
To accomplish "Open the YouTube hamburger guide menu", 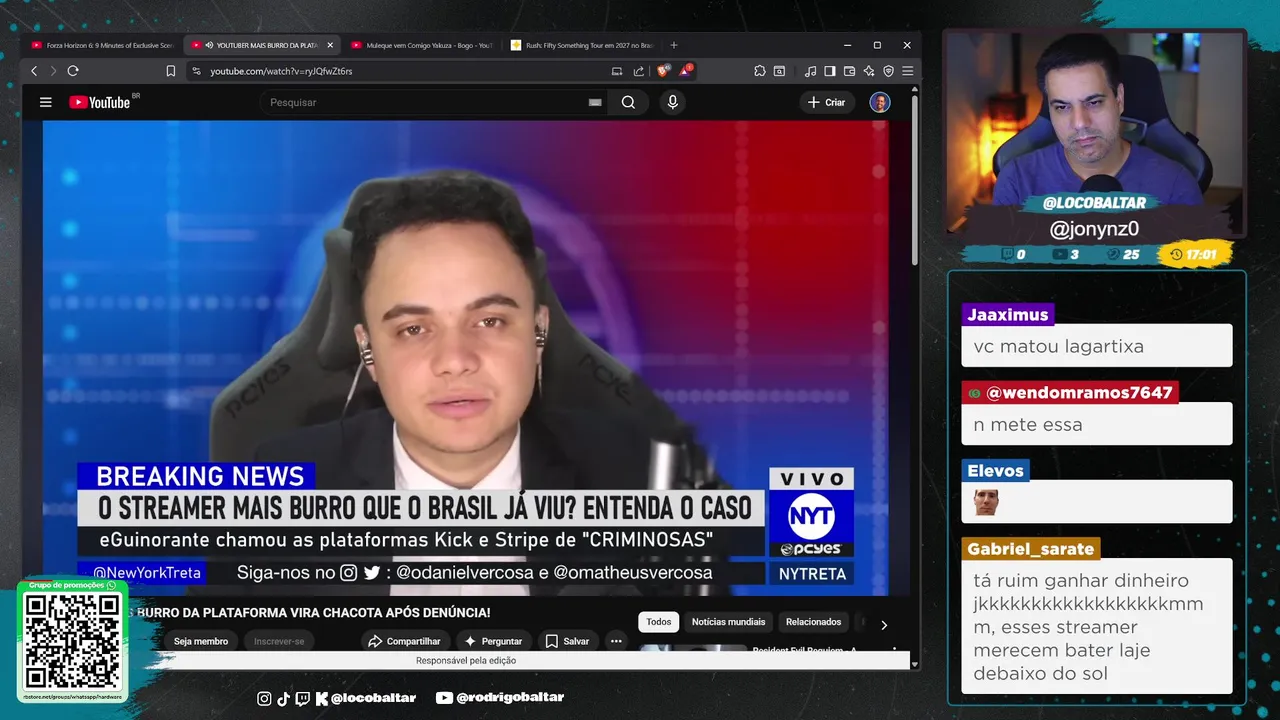I will [45, 102].
